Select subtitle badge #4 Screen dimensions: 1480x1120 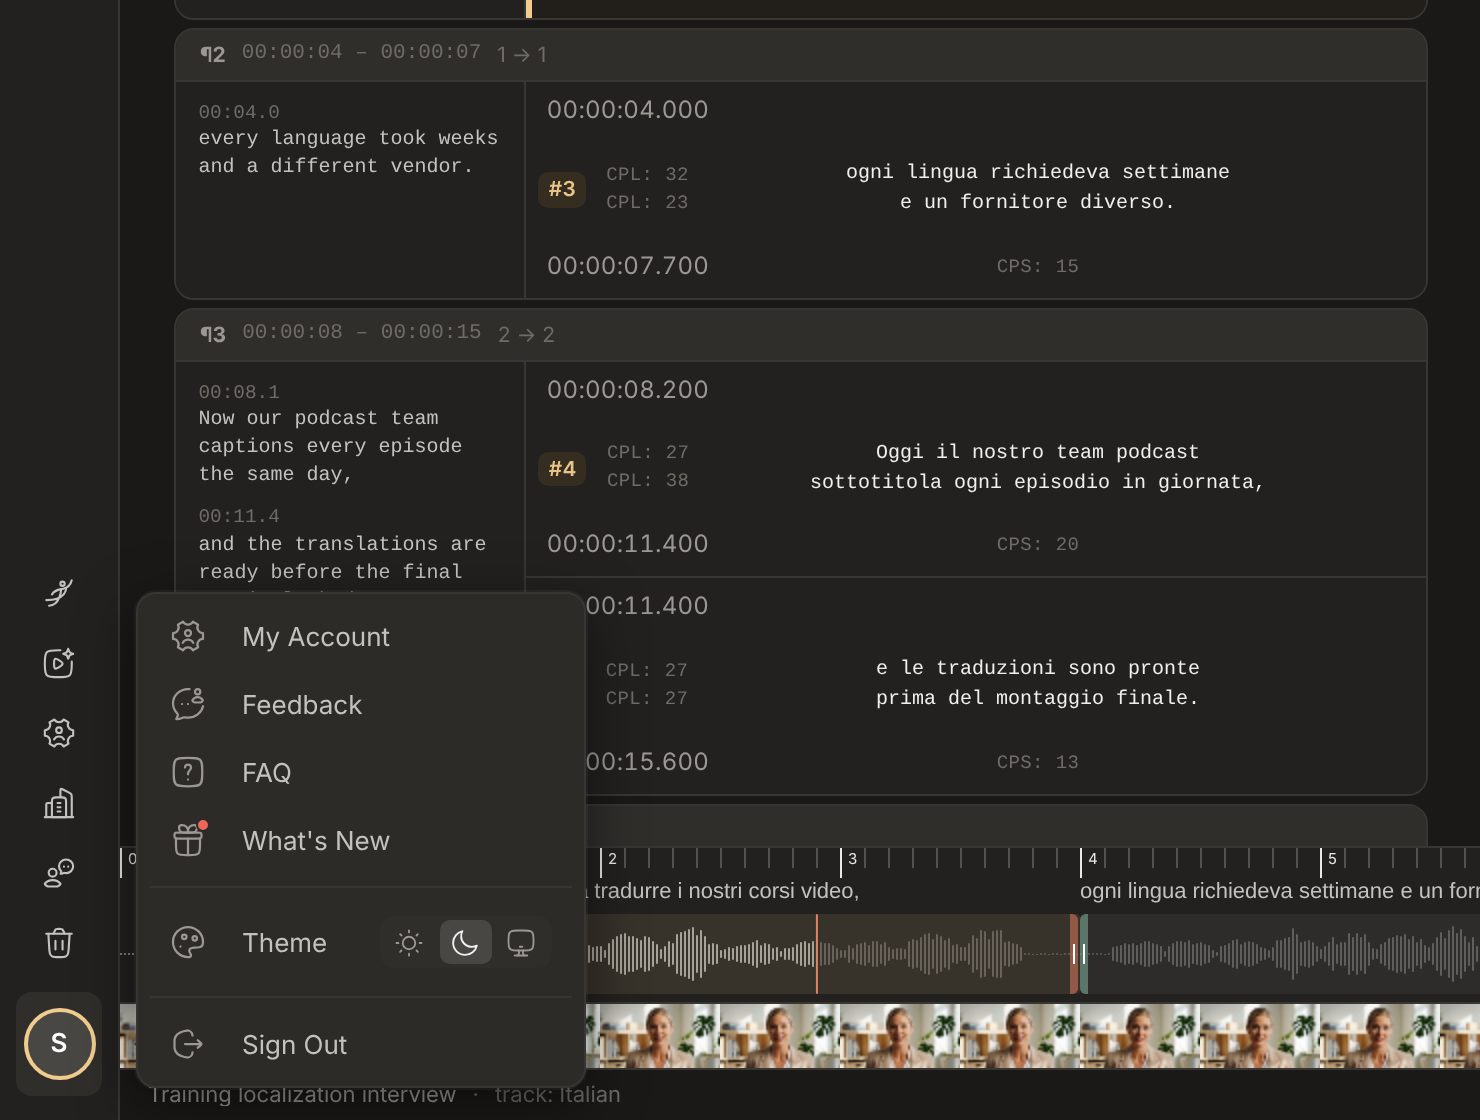click(562, 468)
